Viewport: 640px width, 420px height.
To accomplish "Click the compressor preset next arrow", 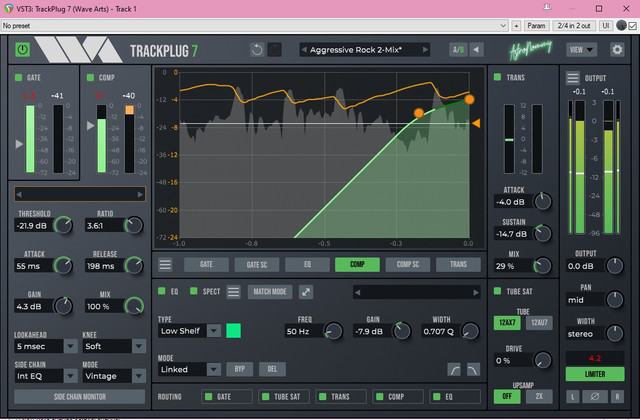I will pyautogui.click(x=140, y=195).
